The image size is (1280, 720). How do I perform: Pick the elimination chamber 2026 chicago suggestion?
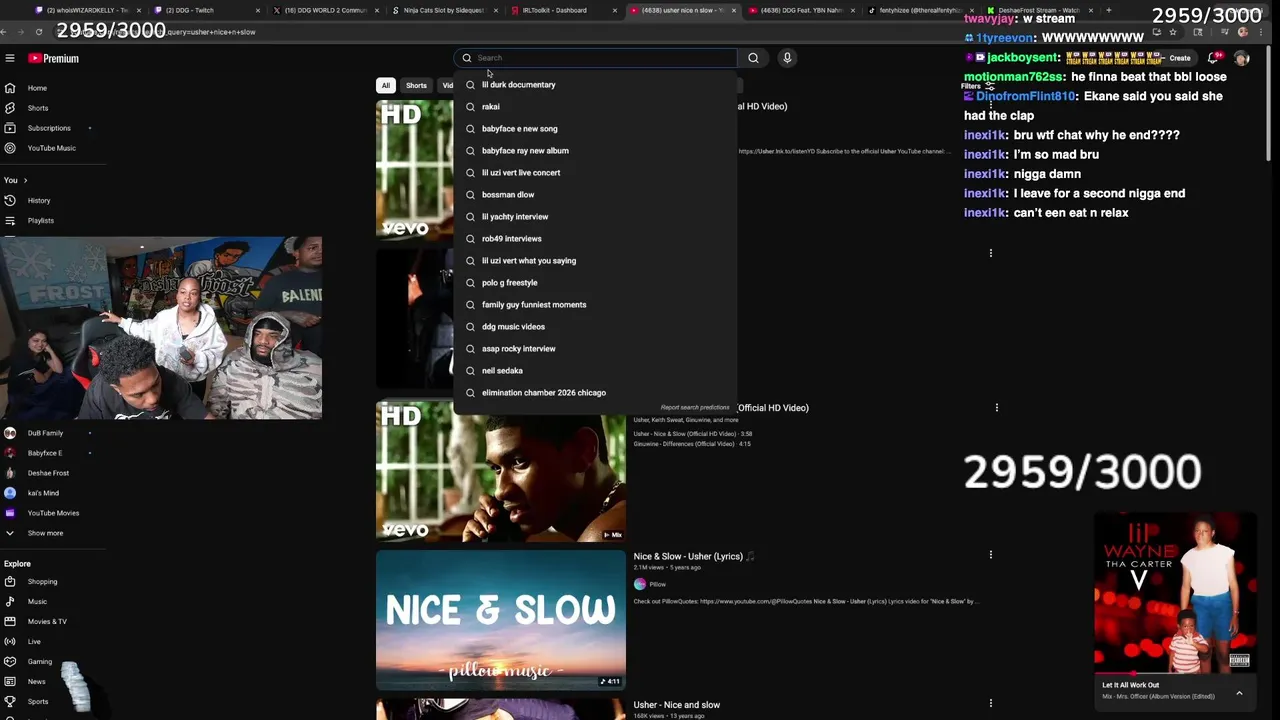(x=595, y=392)
